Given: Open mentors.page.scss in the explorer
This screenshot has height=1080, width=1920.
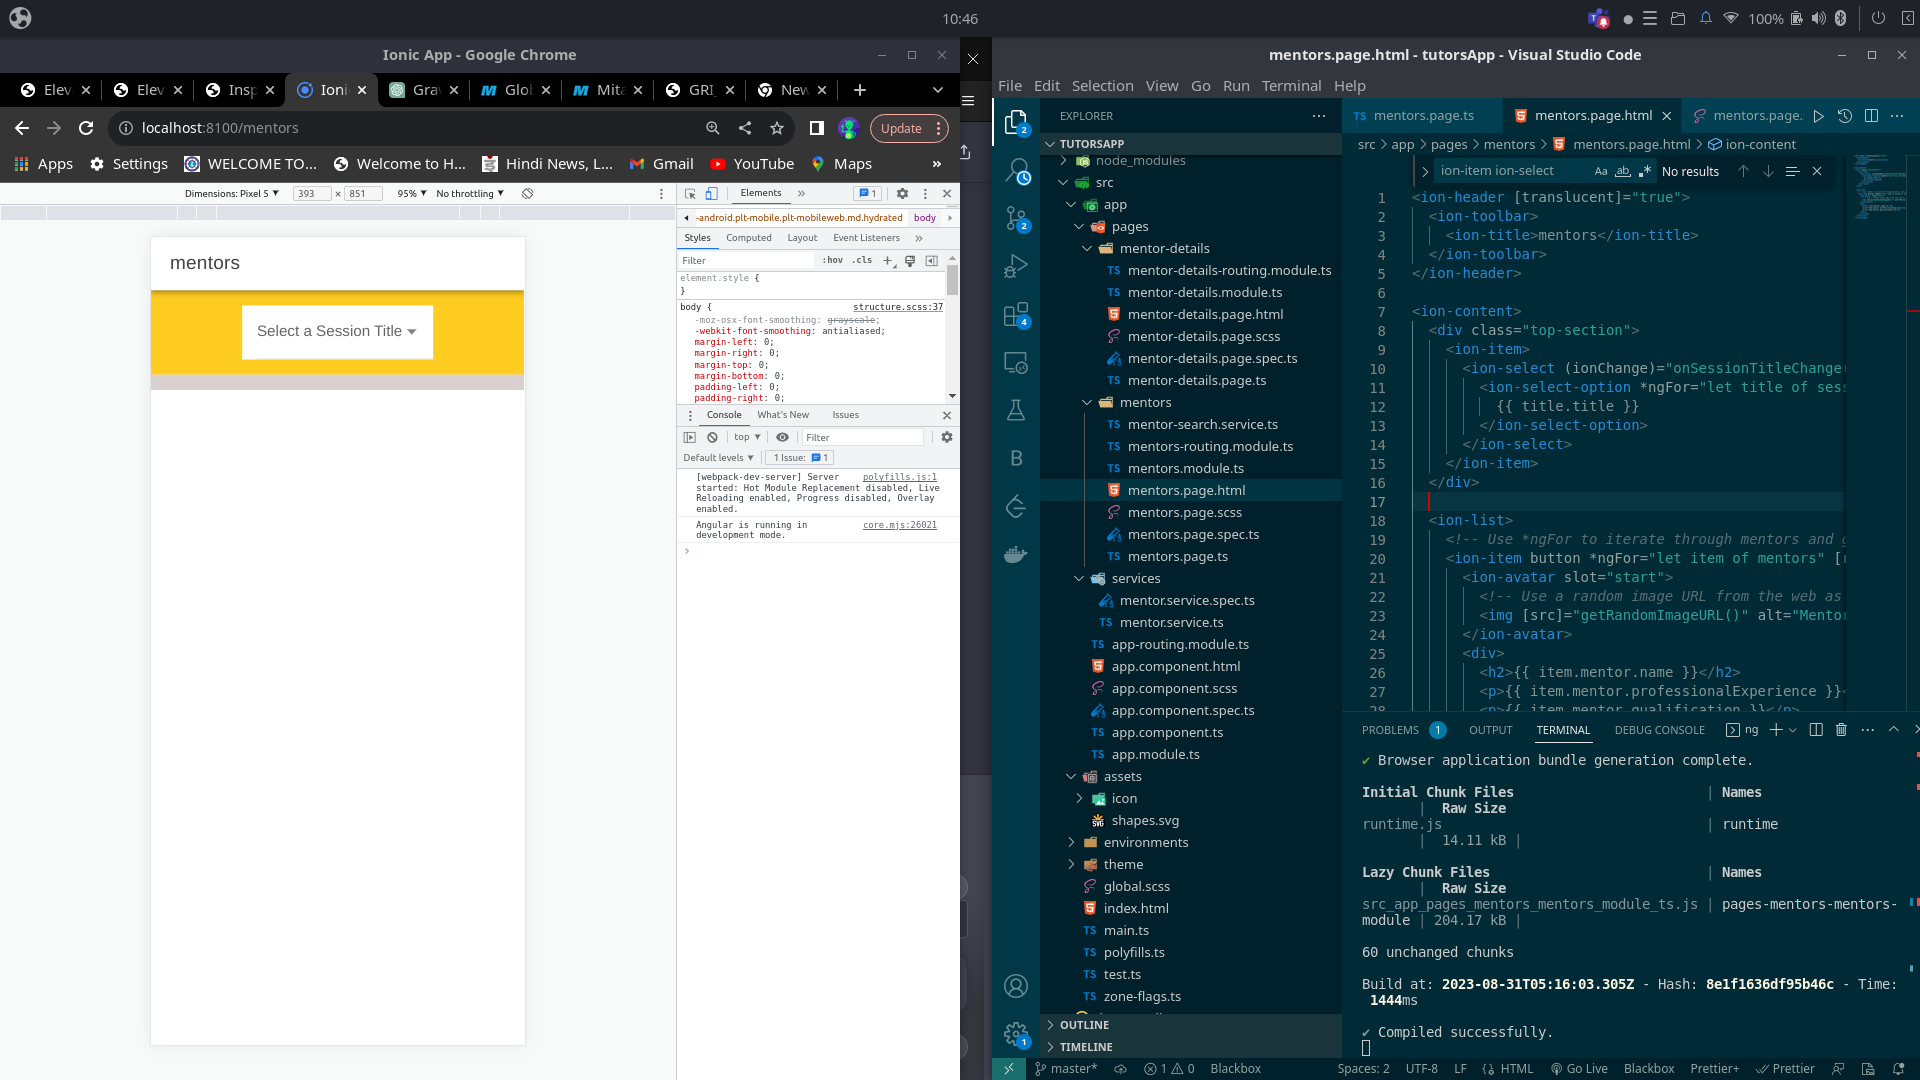Looking at the screenshot, I should (1184, 513).
